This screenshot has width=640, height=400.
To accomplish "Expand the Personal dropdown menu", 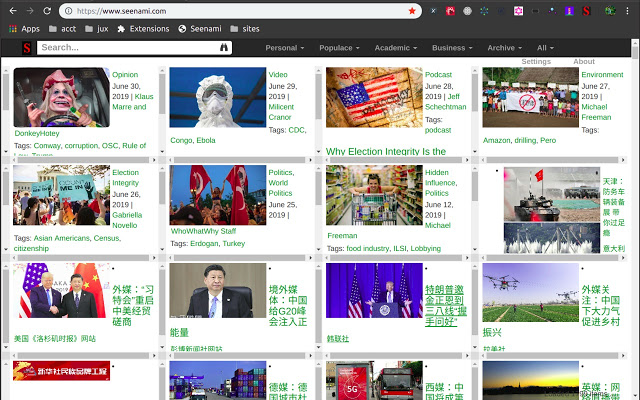I will (x=285, y=48).
